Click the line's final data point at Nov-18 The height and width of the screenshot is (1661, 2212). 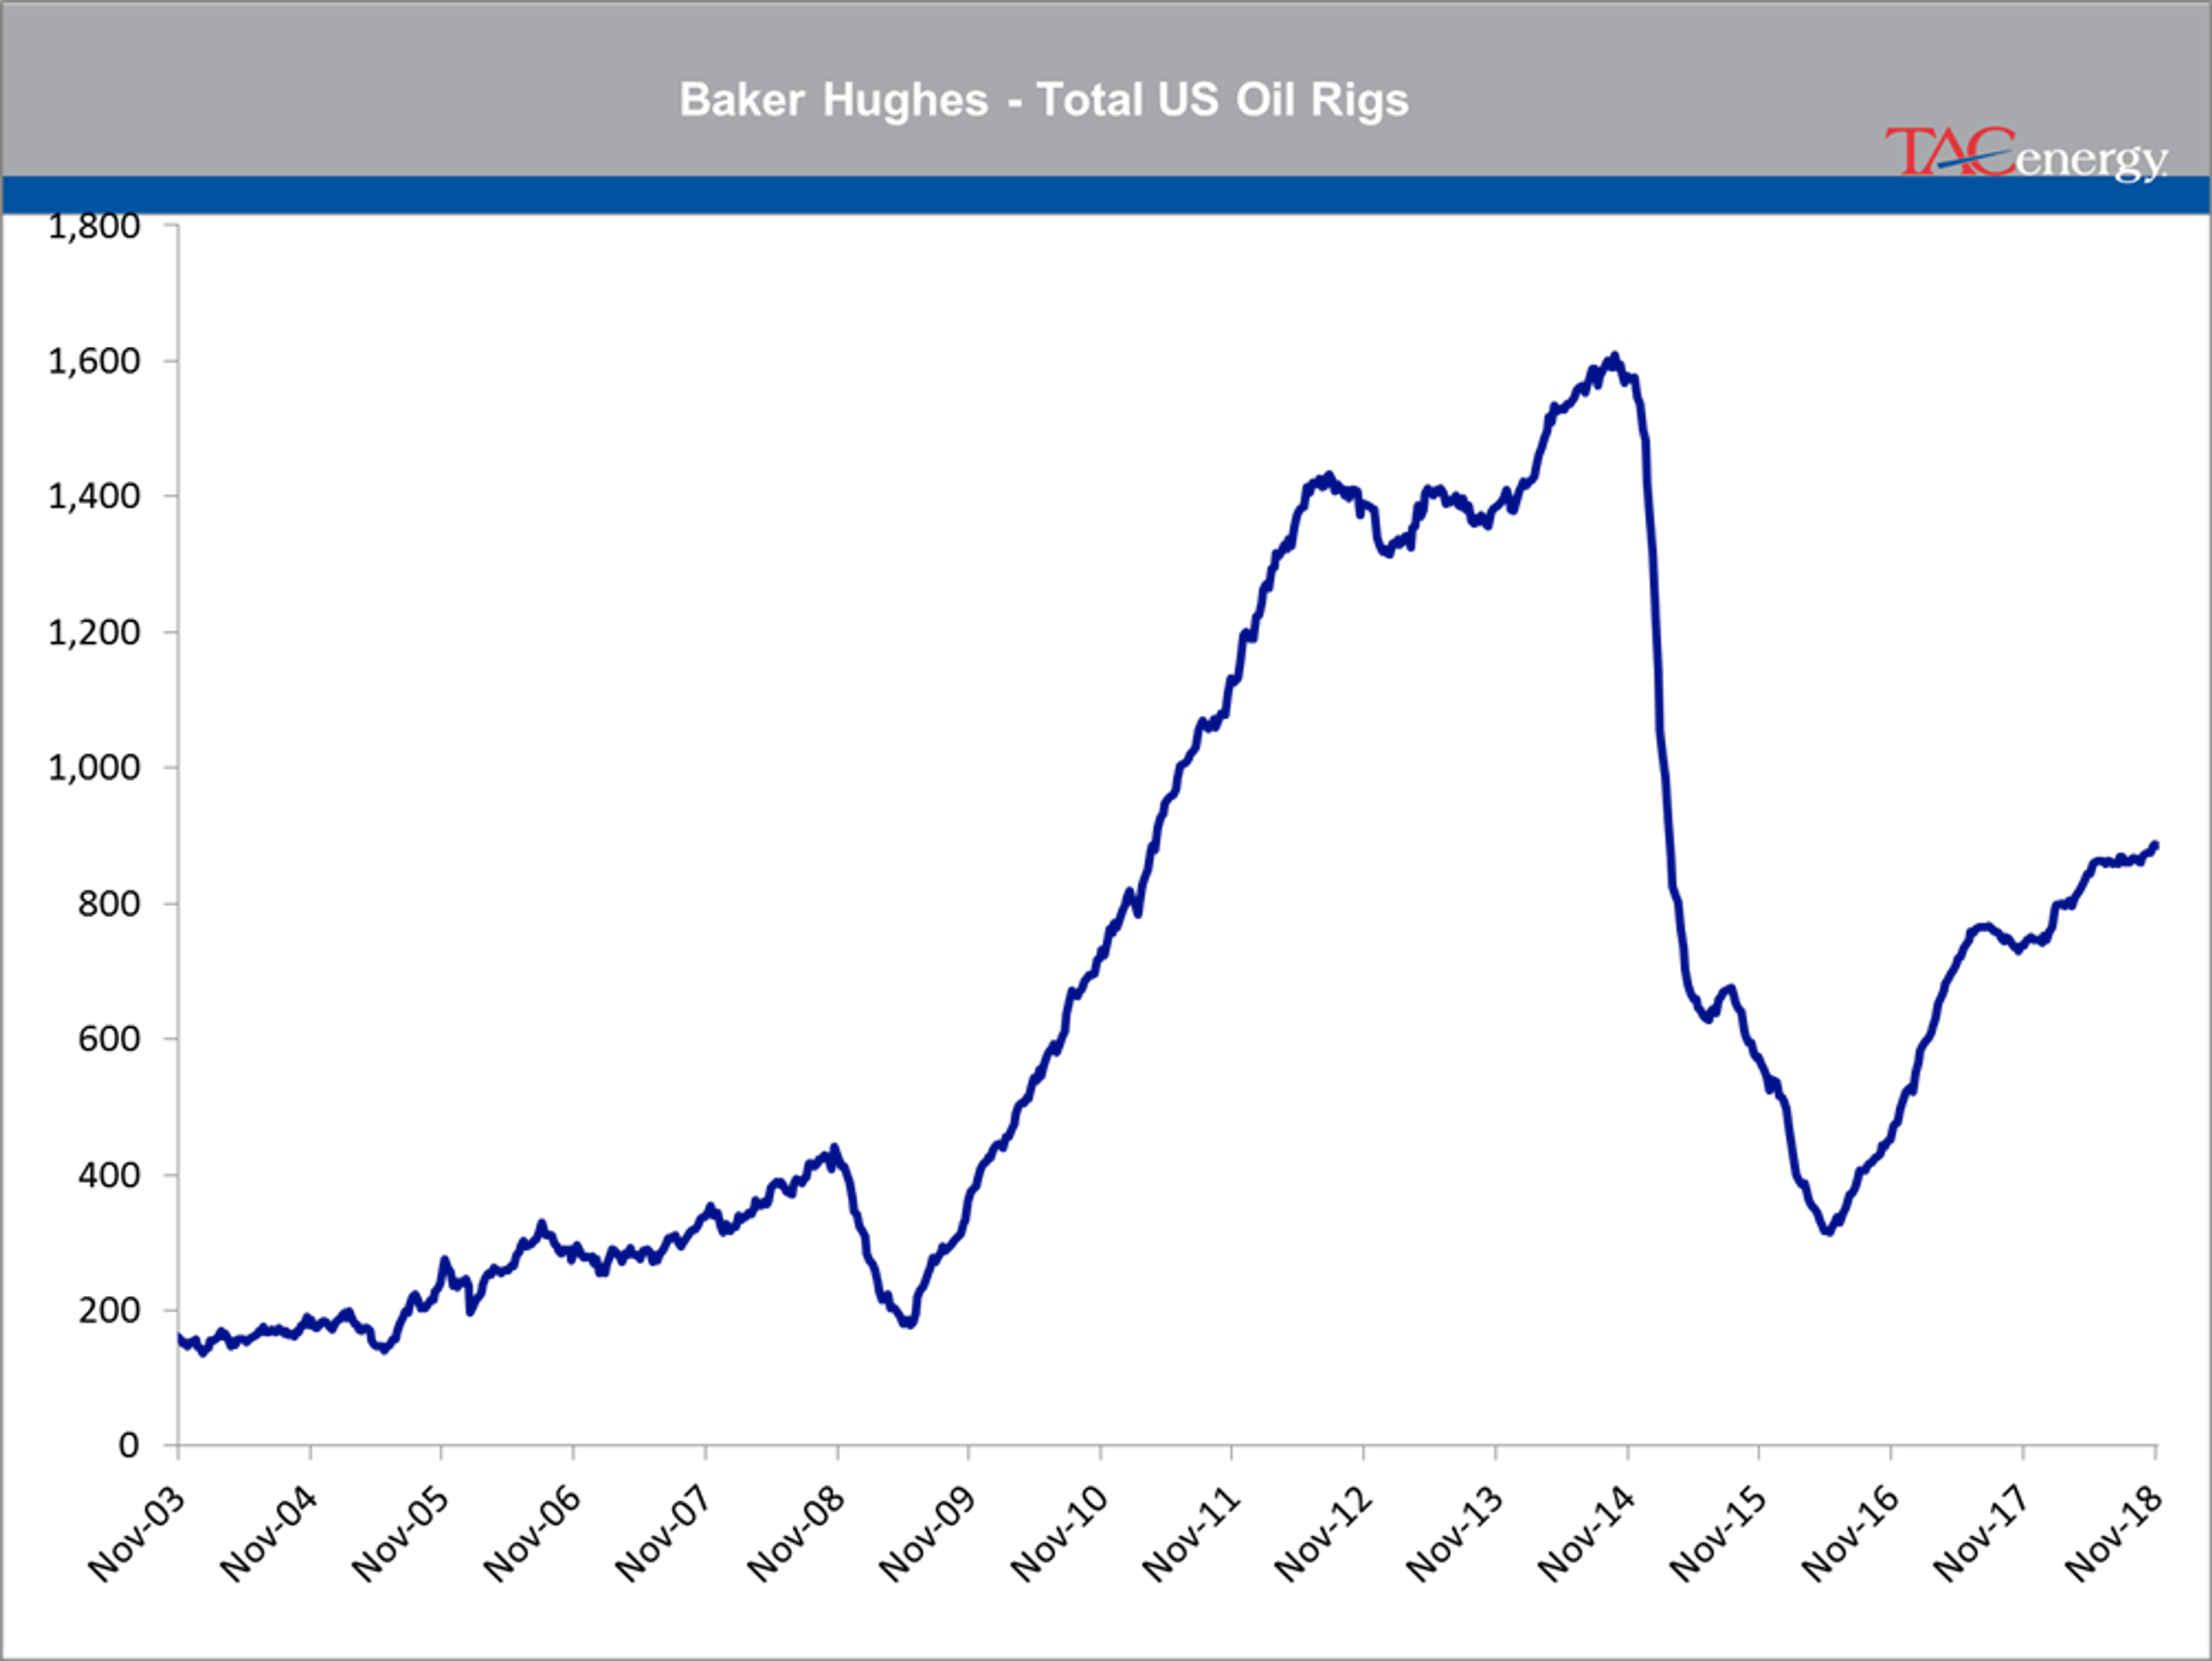(x=2155, y=846)
